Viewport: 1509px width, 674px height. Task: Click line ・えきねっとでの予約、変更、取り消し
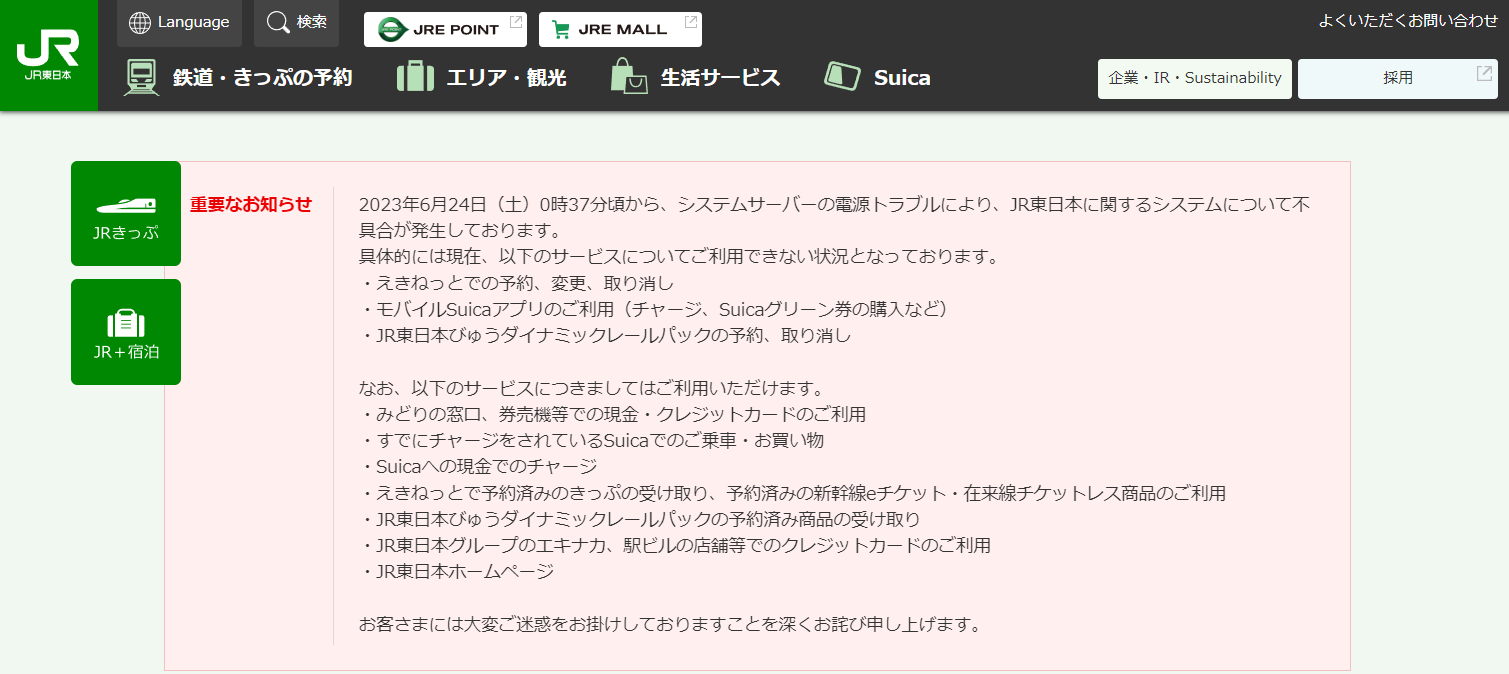[x=516, y=283]
